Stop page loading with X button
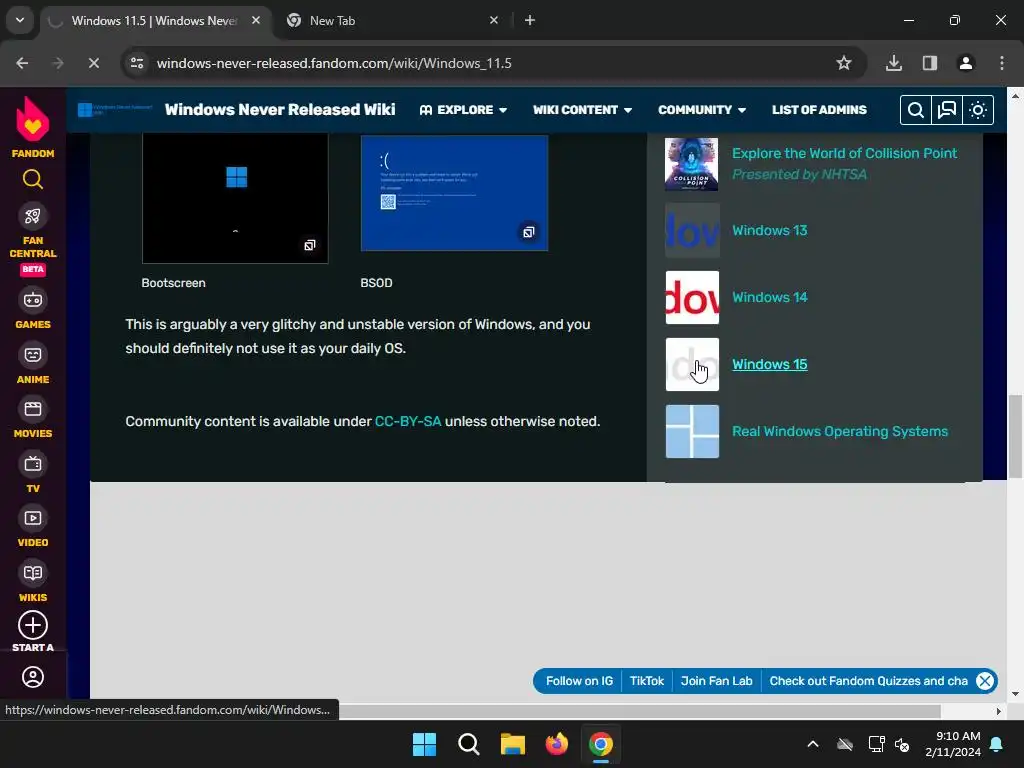 point(93,63)
